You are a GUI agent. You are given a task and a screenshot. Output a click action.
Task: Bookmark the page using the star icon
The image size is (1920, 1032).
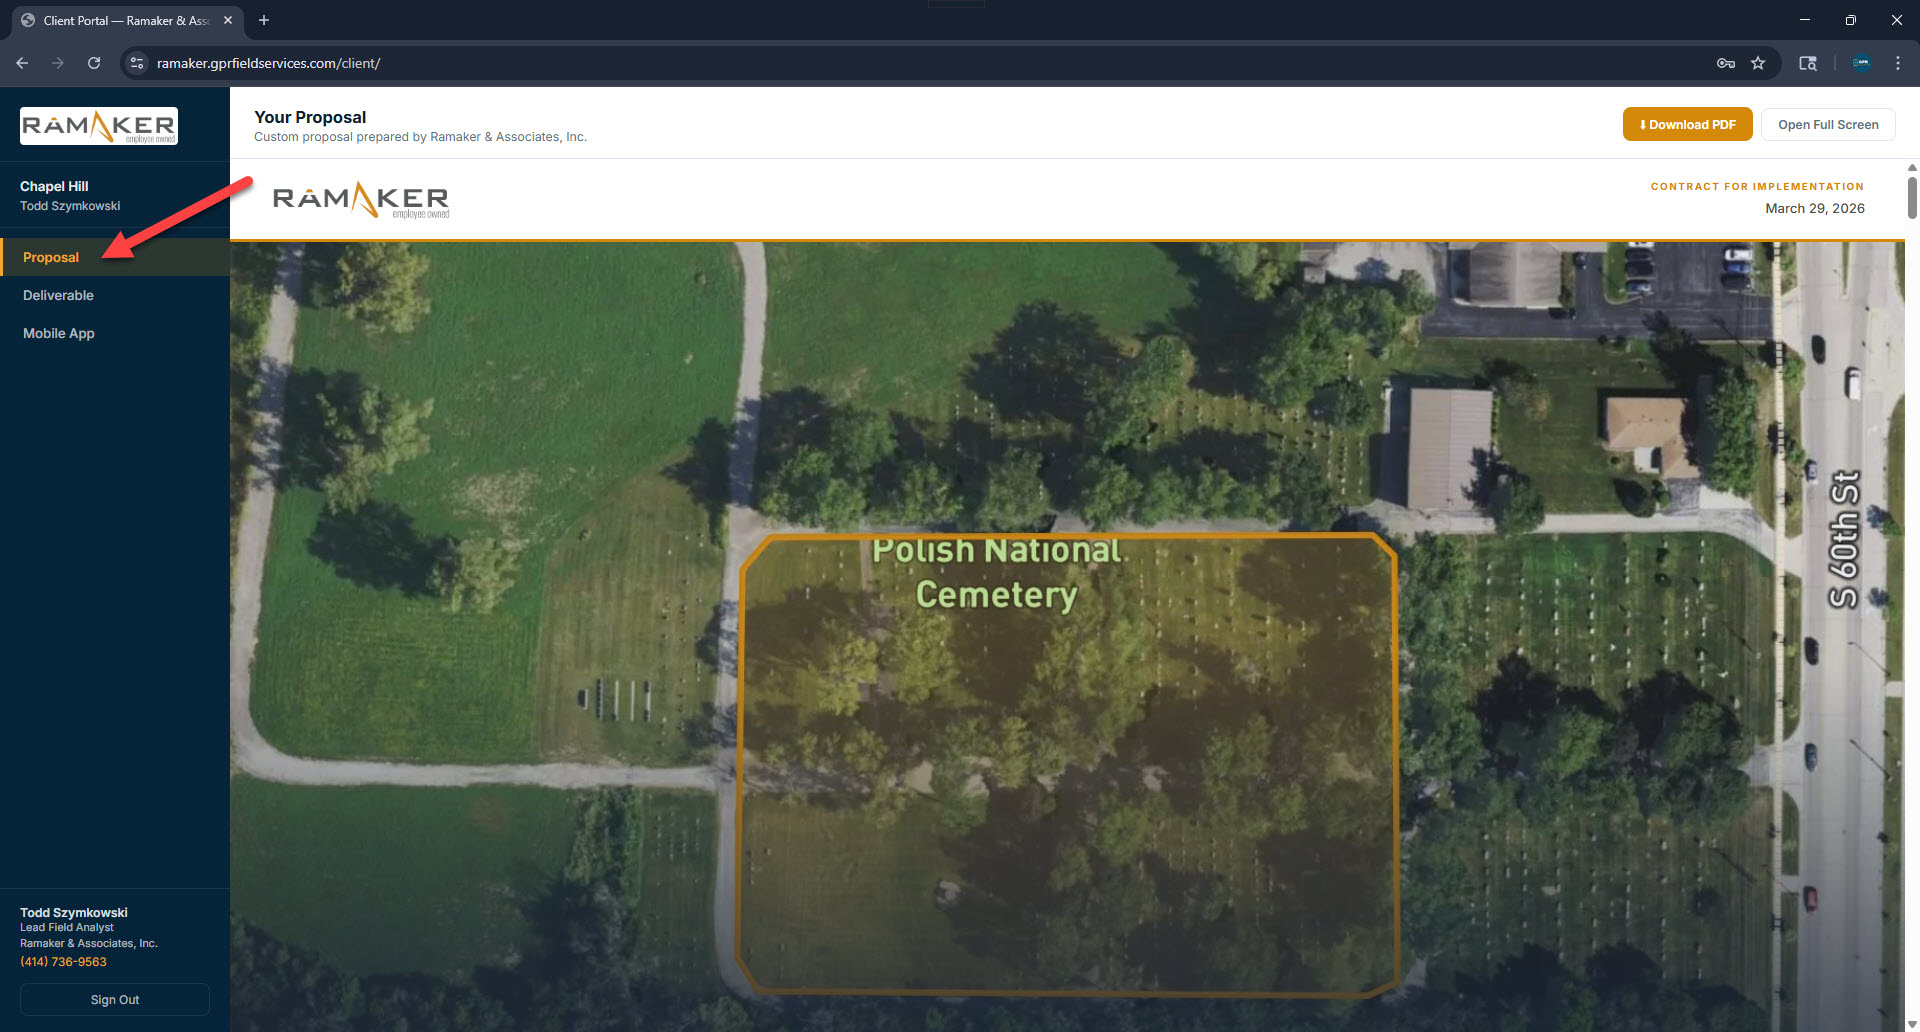tap(1759, 62)
